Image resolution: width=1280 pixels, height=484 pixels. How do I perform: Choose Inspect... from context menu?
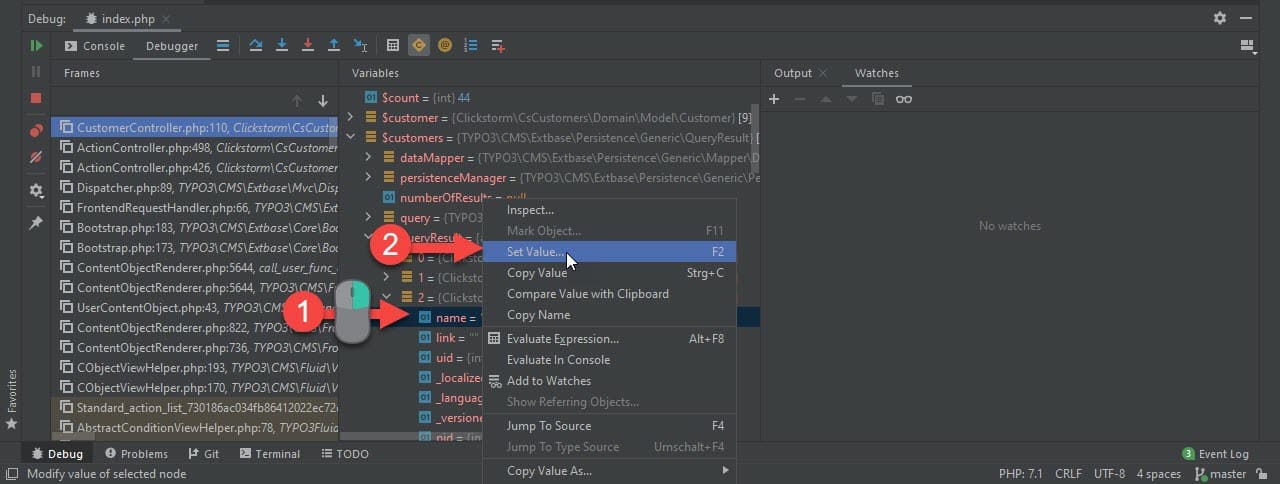[609, 210]
